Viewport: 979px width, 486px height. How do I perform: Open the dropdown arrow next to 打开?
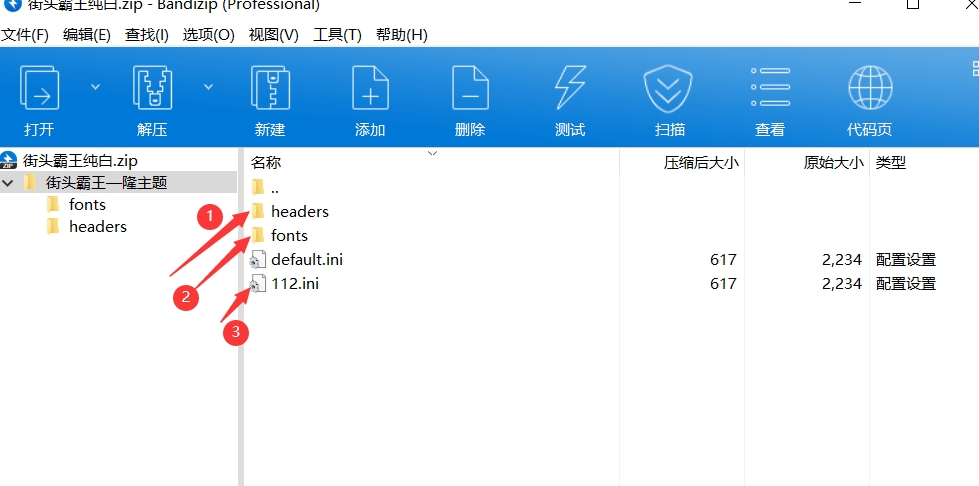[x=96, y=87]
